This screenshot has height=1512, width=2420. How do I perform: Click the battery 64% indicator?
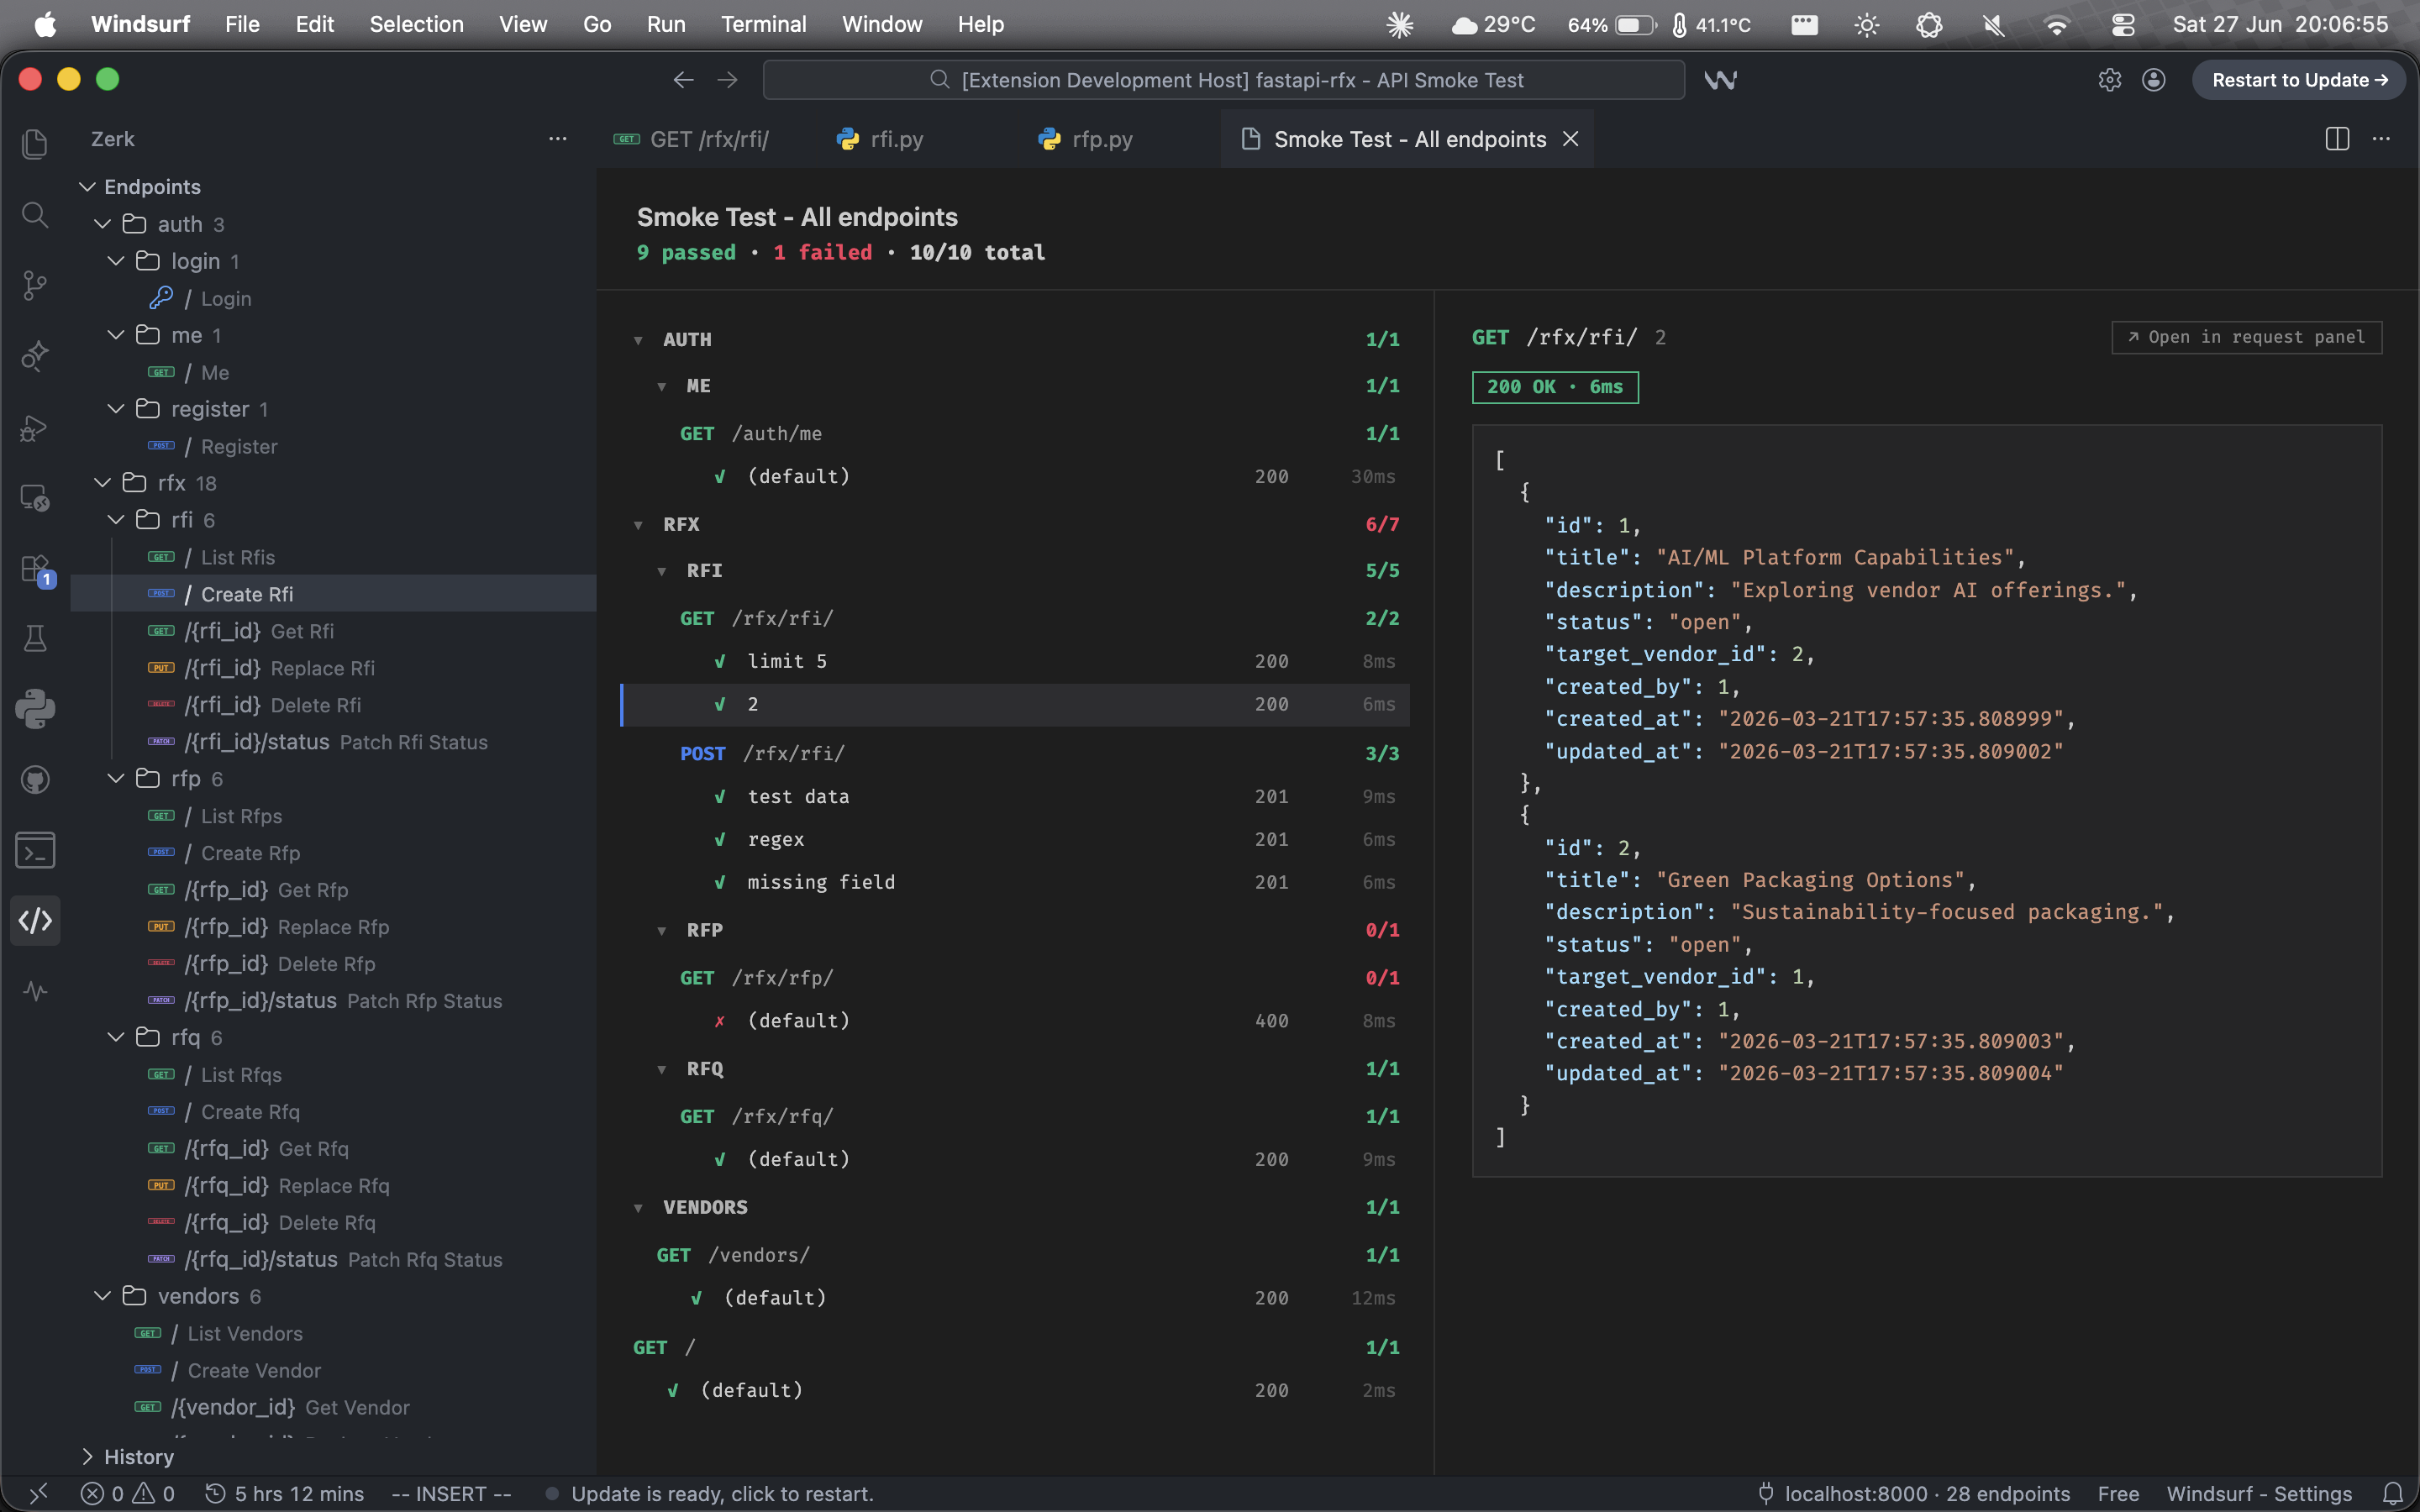click(1611, 24)
